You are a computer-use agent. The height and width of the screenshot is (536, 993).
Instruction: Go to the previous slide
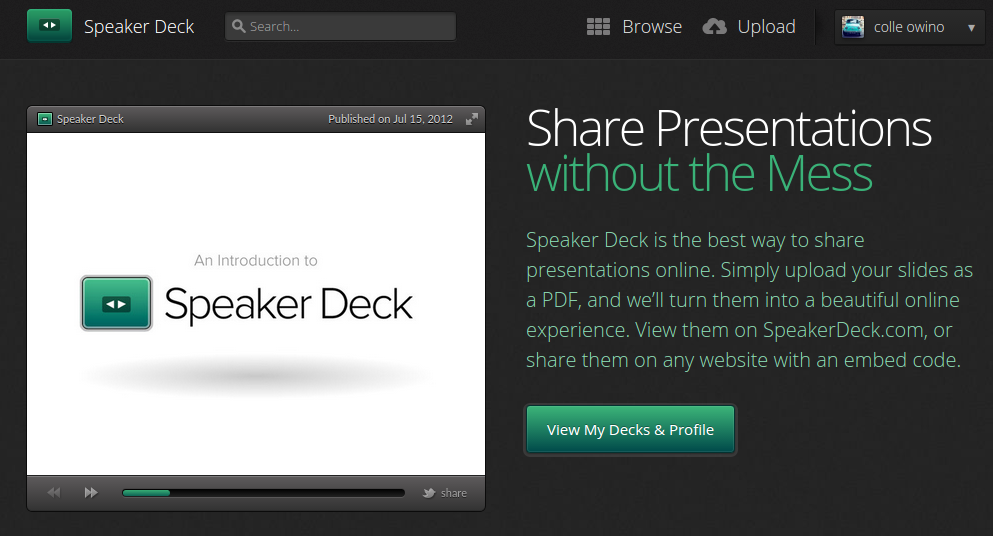coord(54,492)
